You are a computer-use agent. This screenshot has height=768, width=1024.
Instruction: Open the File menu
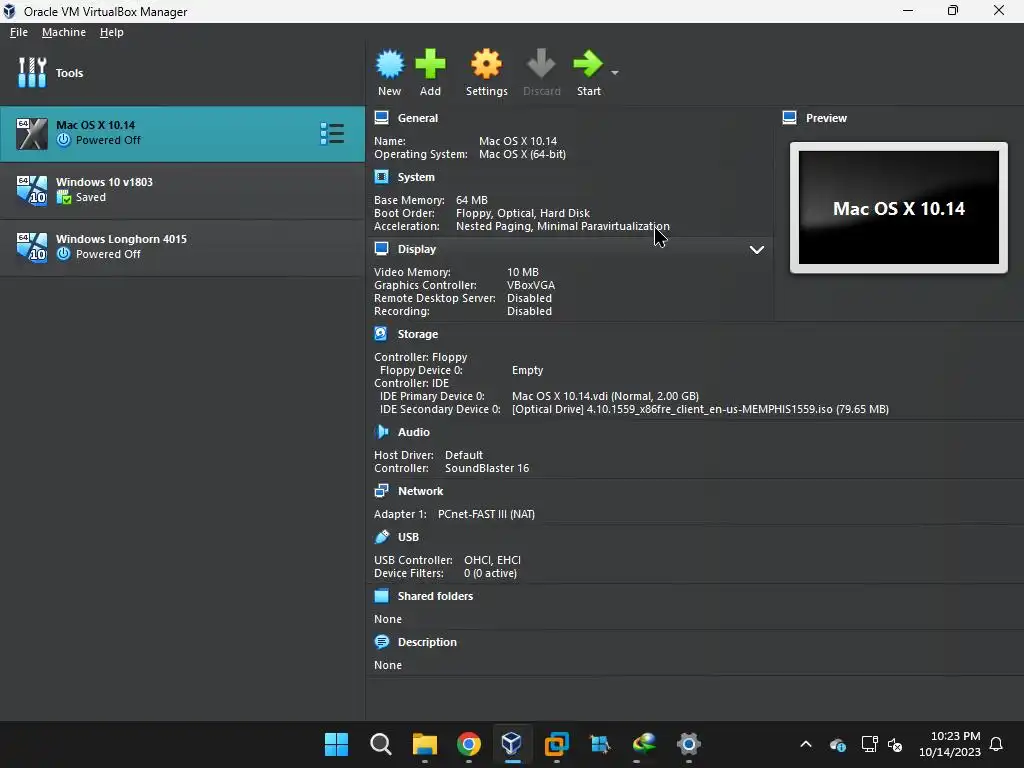point(19,32)
